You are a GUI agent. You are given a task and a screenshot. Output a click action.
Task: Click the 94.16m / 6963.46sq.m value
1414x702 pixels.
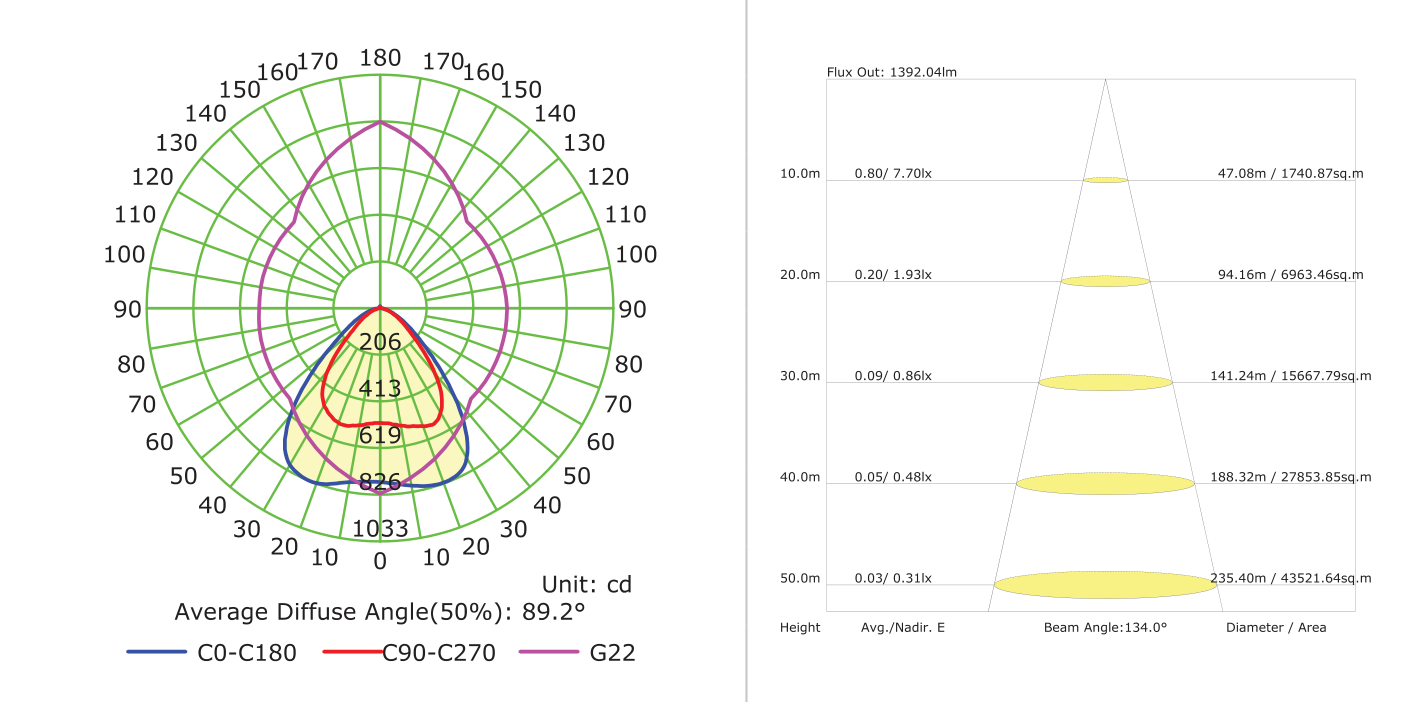point(1290,275)
